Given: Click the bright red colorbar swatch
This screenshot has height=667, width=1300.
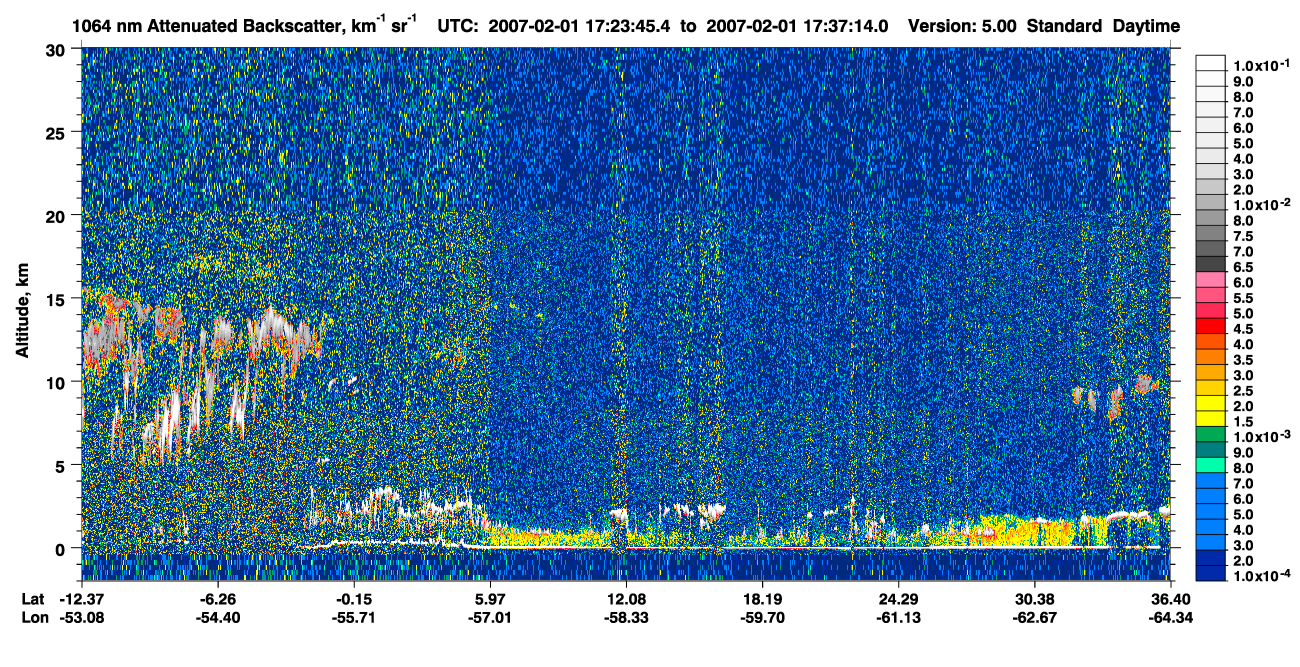Looking at the screenshot, I should 1211,326.
